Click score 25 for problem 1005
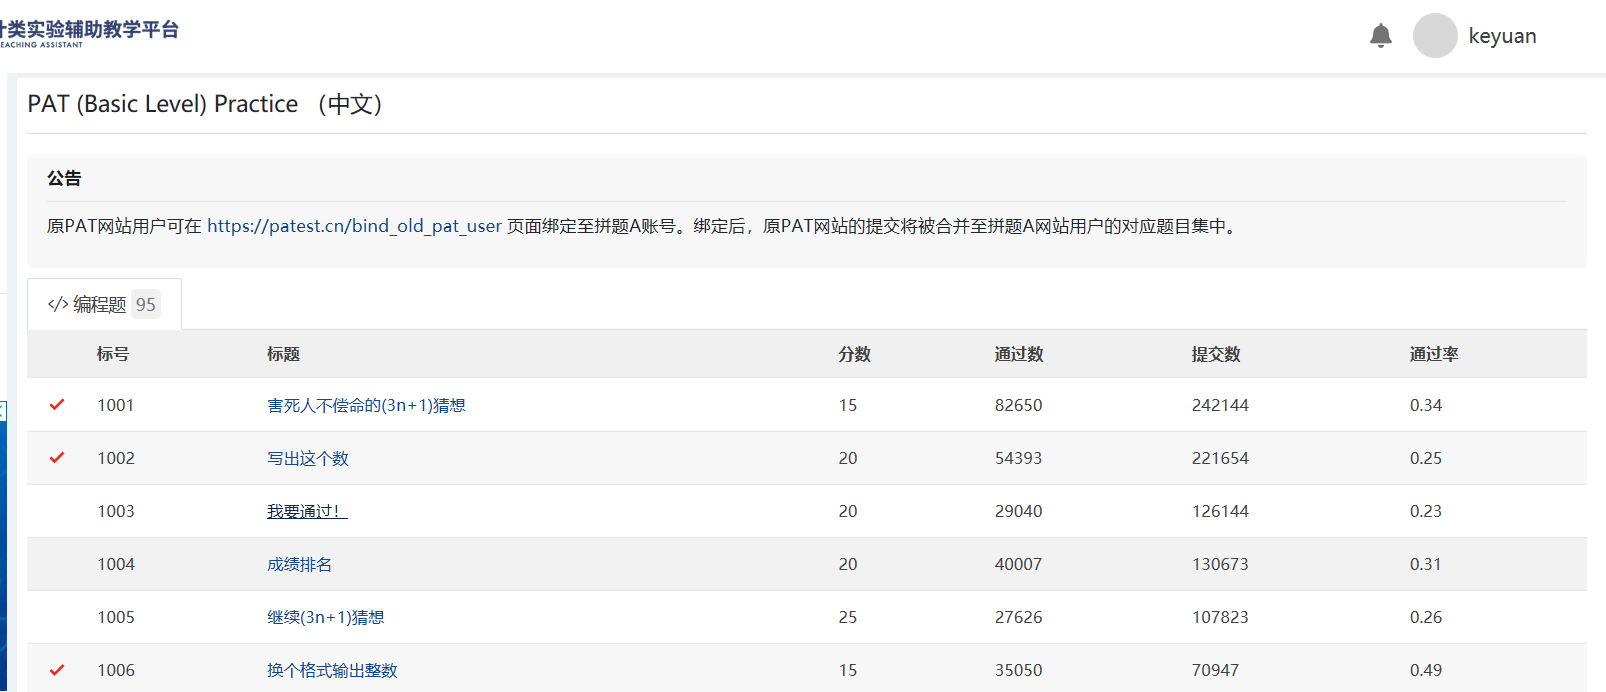Viewport: 1606px width, 692px height. pyautogui.click(x=848, y=617)
